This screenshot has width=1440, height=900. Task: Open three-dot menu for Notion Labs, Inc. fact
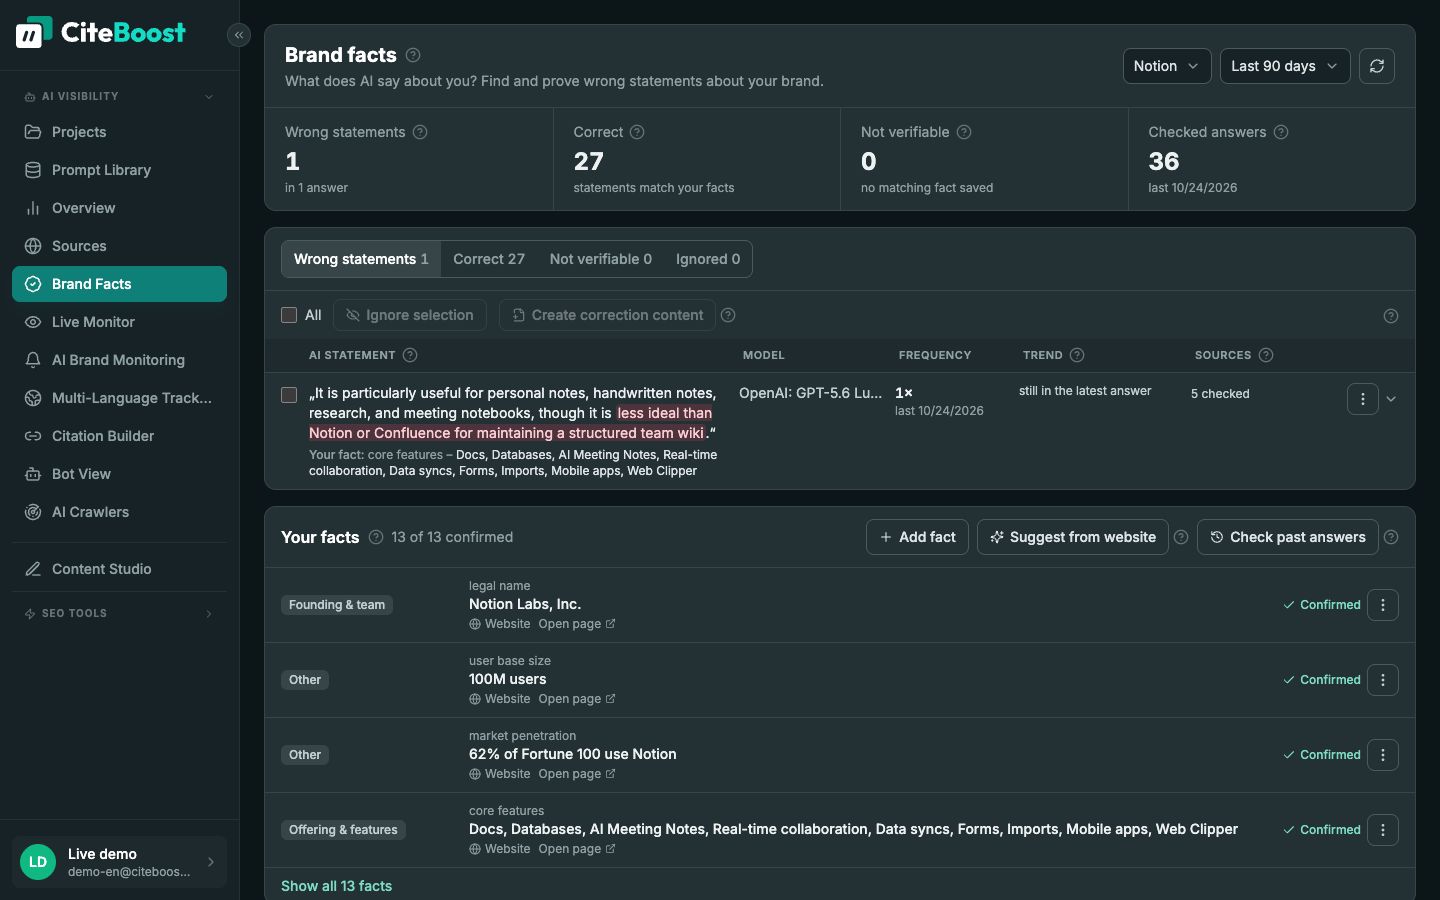[x=1383, y=605]
